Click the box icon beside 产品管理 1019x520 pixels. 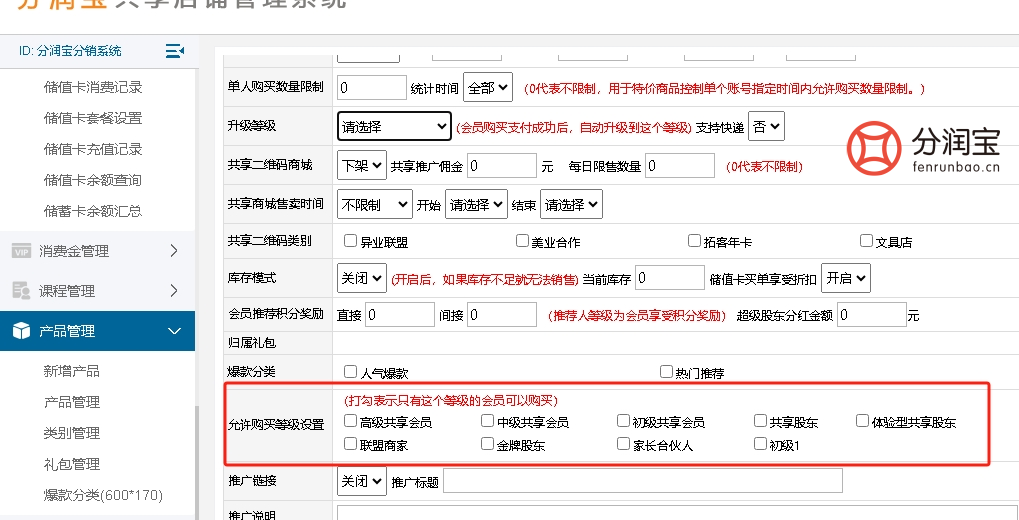[21, 331]
